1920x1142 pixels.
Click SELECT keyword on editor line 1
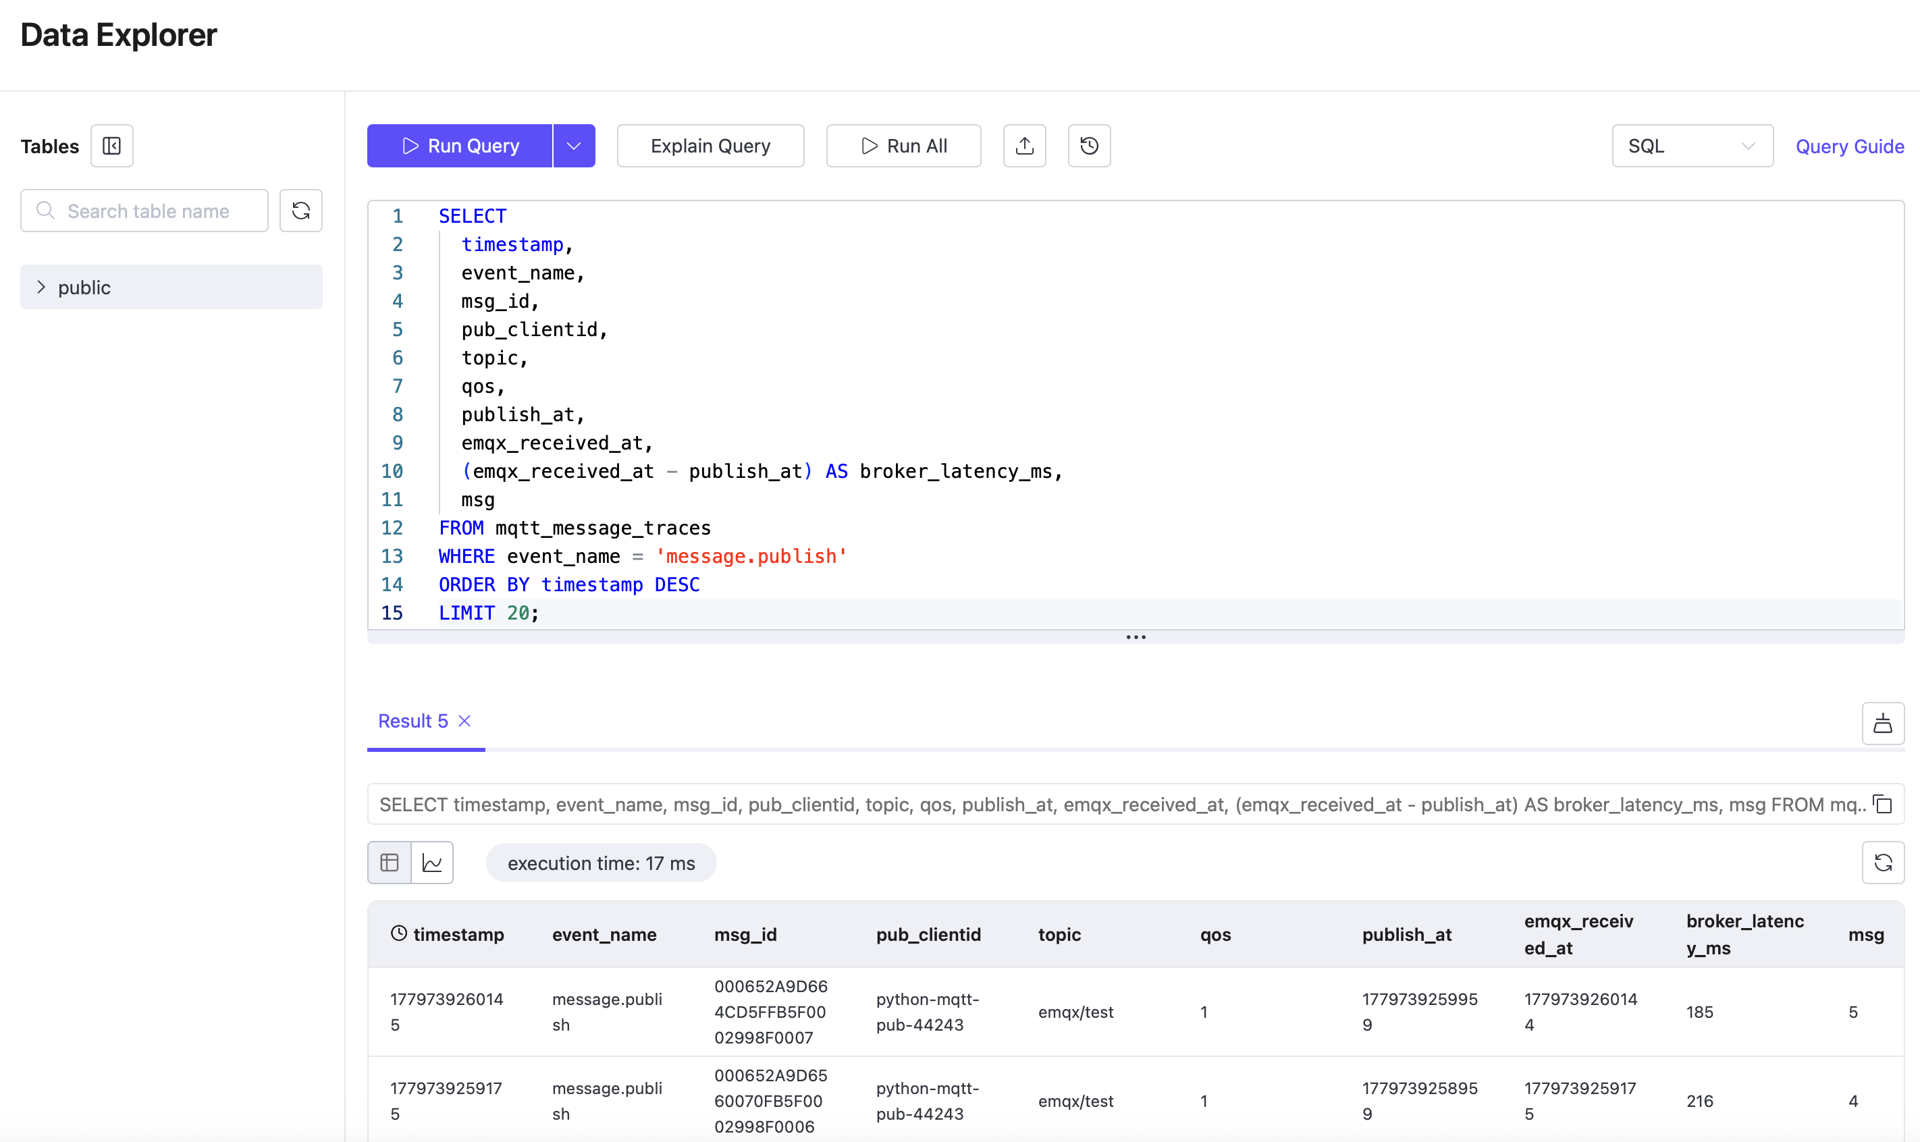[472, 216]
